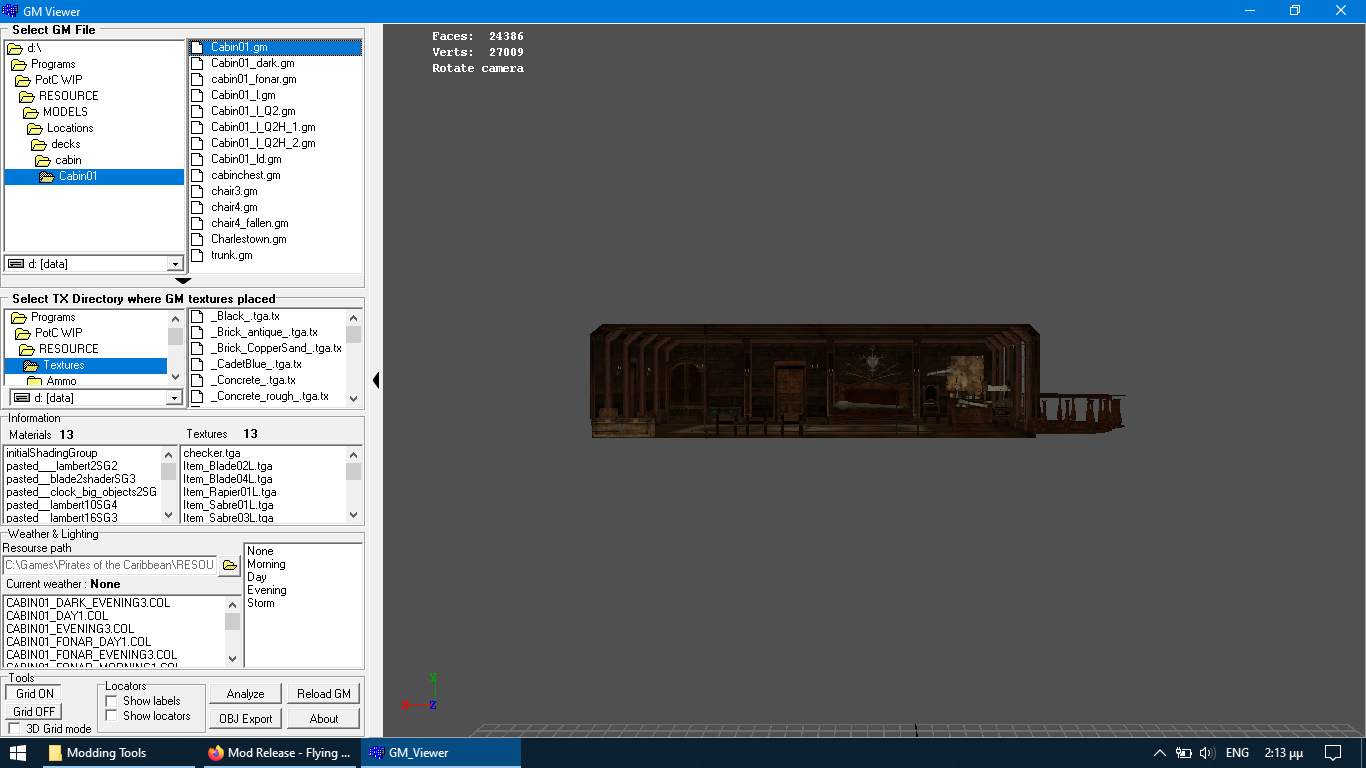
Task: Select the texture _Brick_antique_.tga.tx
Action: pos(264,332)
